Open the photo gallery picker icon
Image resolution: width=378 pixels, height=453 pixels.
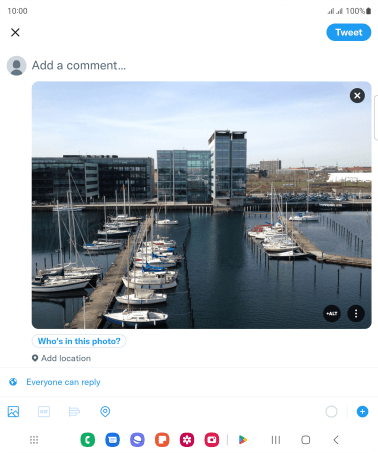13,412
